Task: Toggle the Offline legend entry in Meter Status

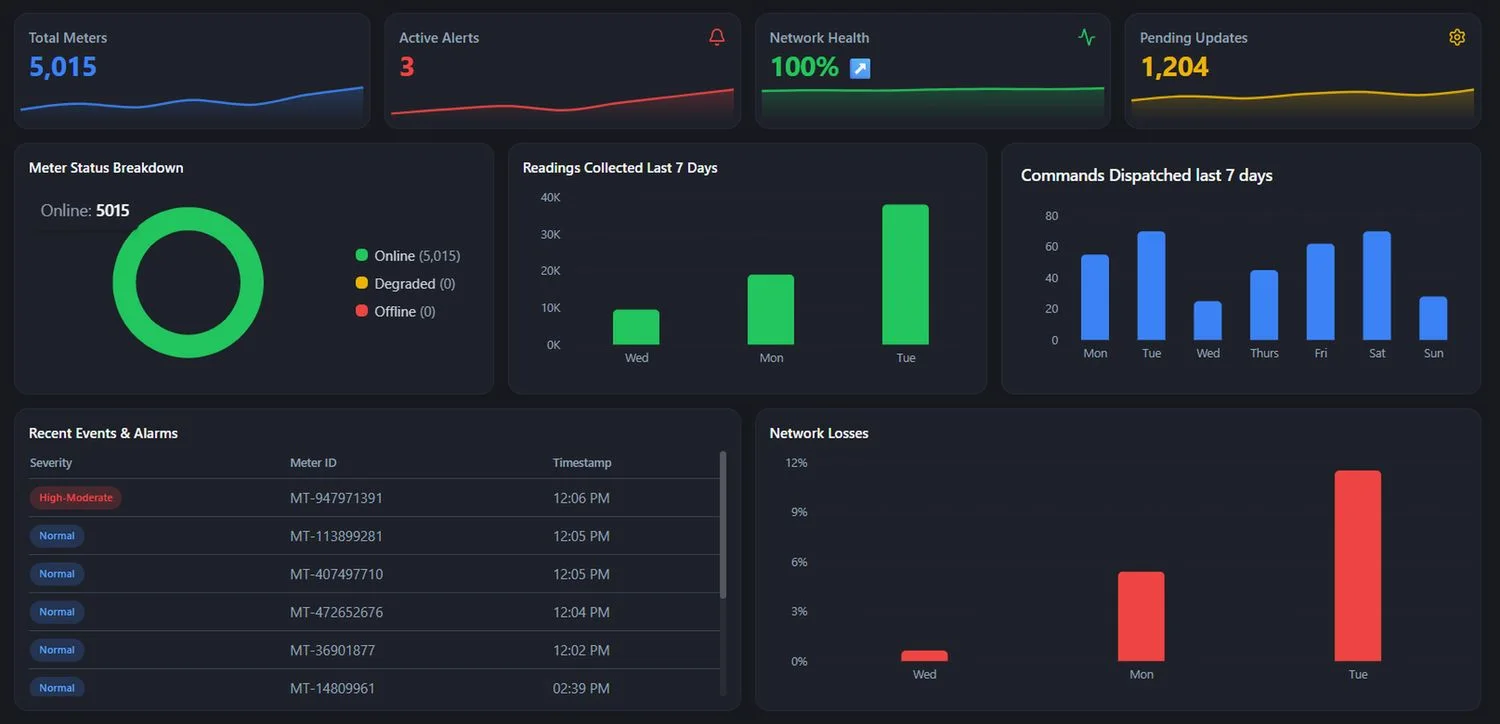Action: [x=396, y=312]
